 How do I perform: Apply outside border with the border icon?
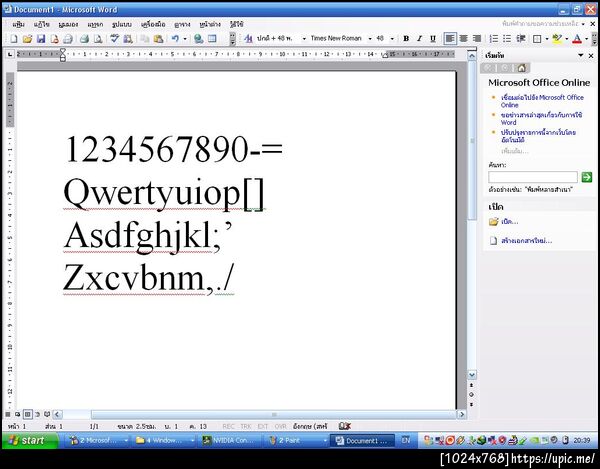tap(537, 39)
